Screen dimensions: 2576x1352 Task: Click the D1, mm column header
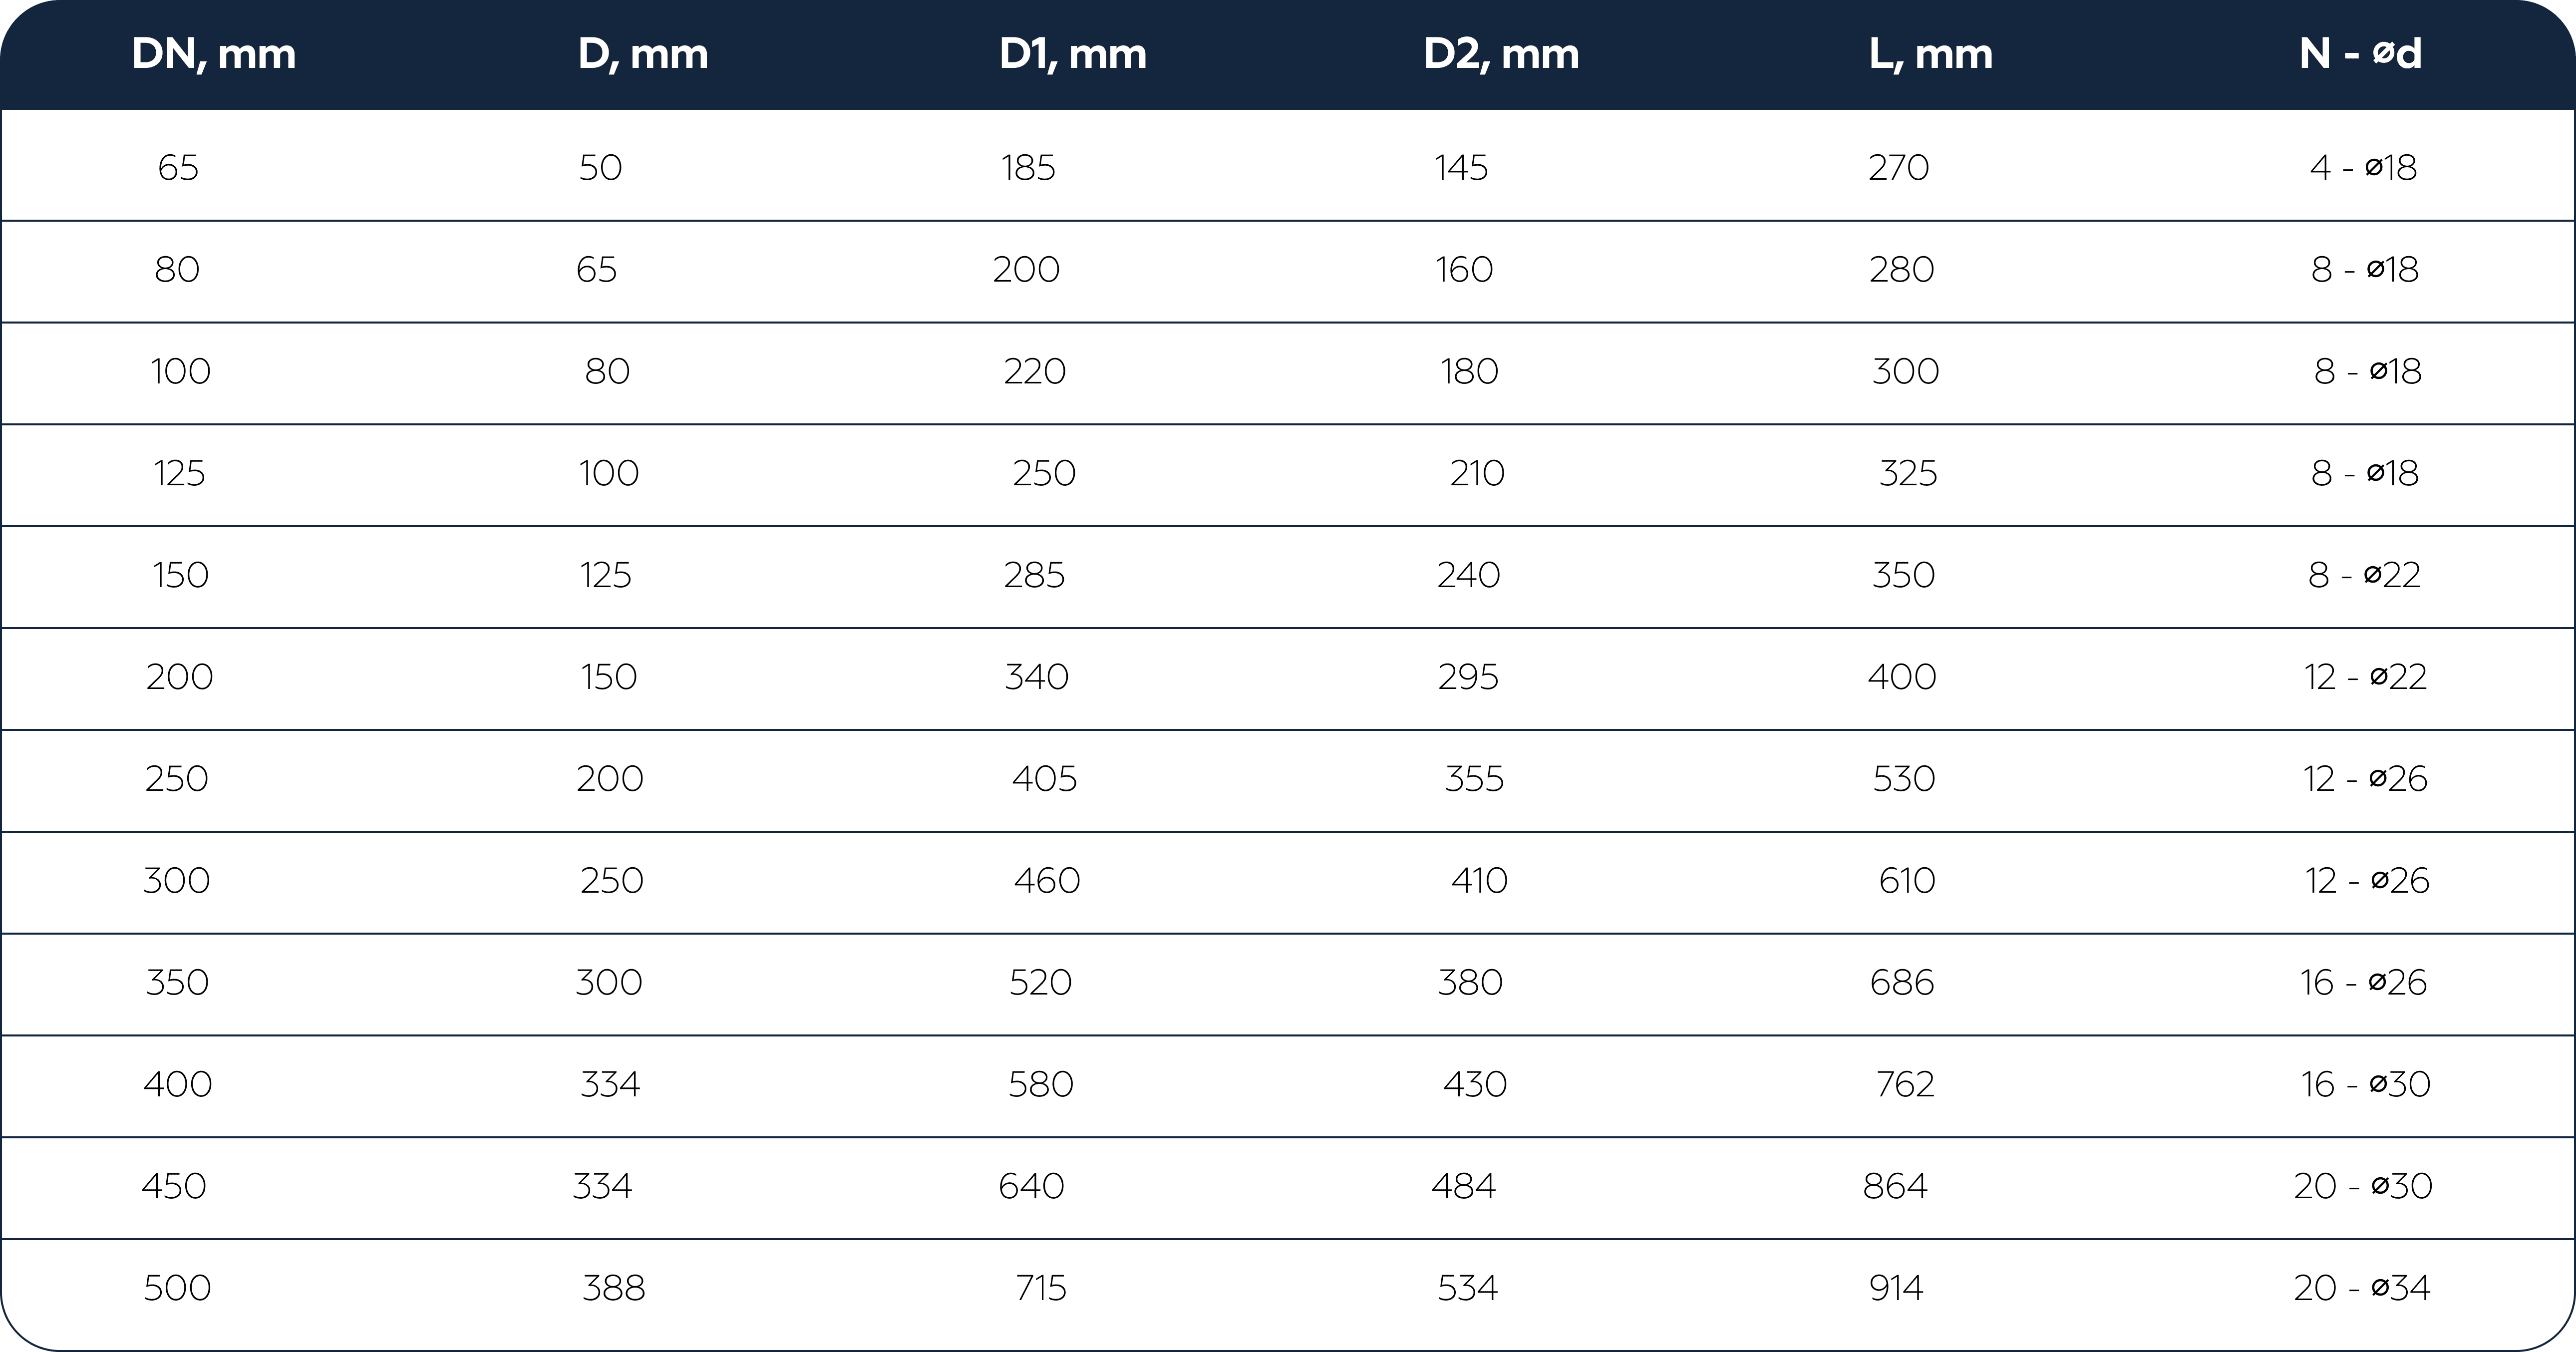tap(1072, 55)
